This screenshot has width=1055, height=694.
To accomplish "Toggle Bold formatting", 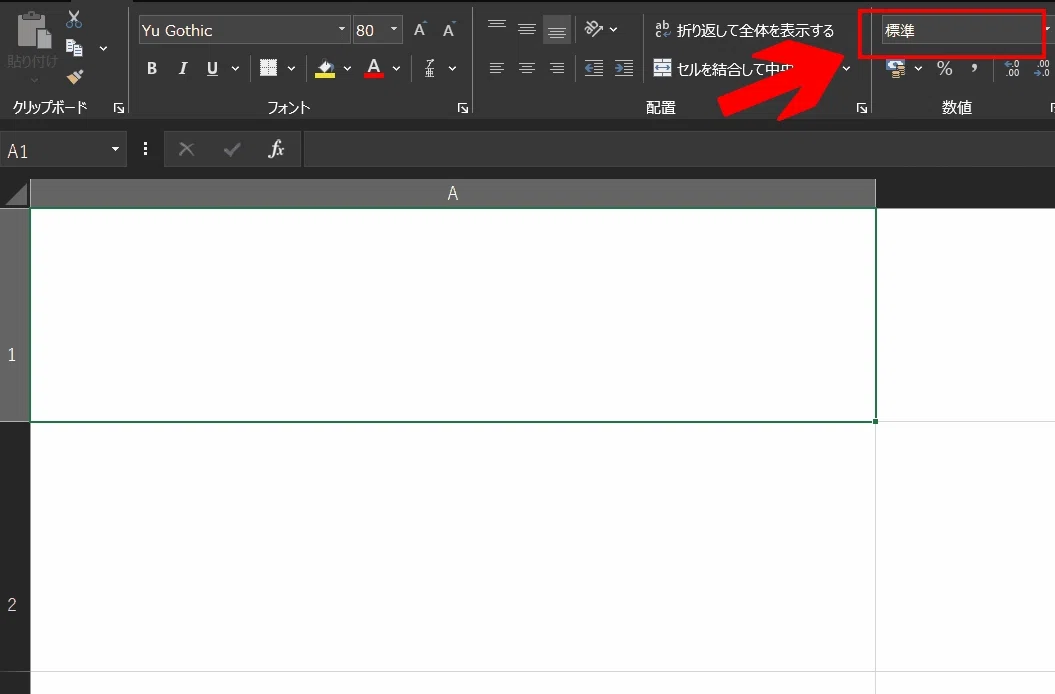I will 152,68.
